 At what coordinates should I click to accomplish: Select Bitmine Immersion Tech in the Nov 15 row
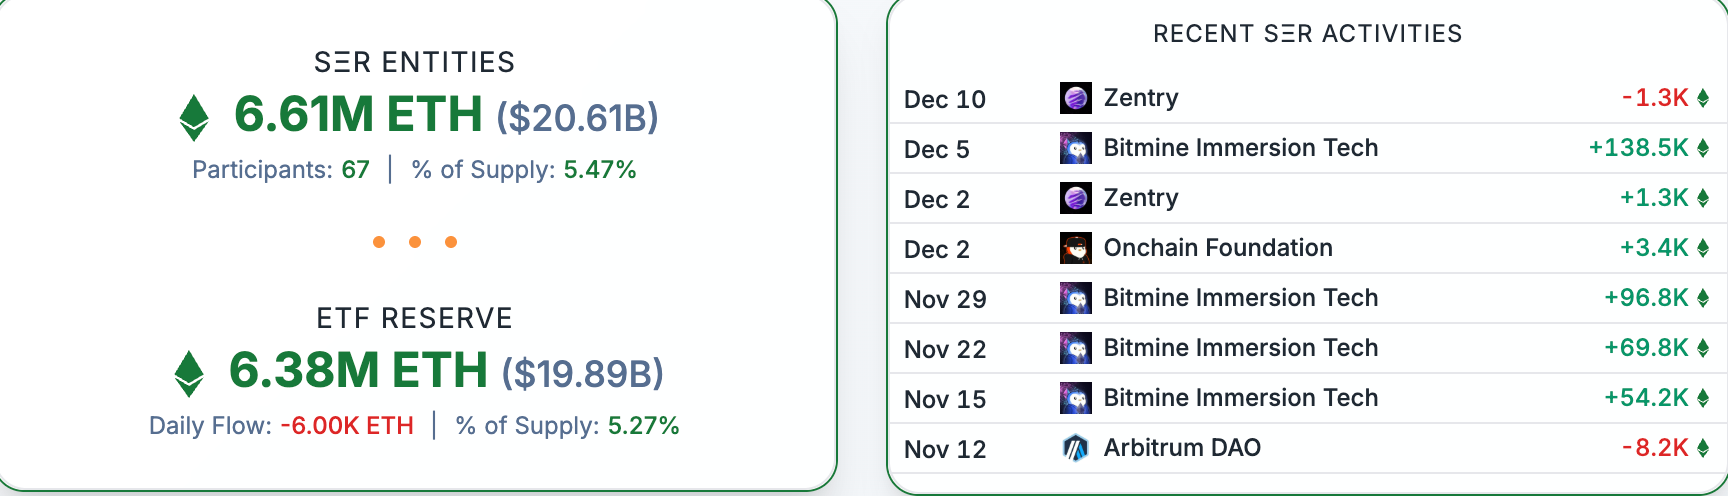pos(1240,398)
